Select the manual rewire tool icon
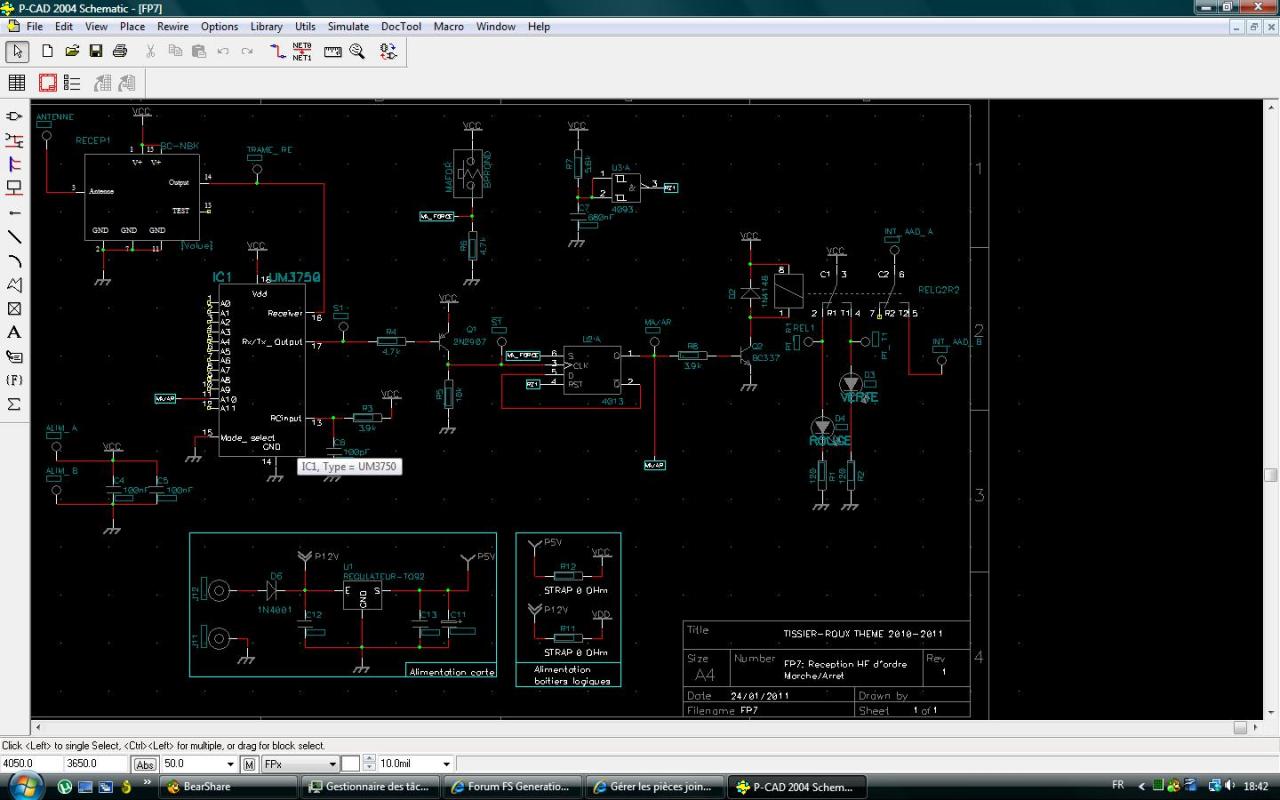Screen dimensions: 1280x800 (x=277, y=51)
